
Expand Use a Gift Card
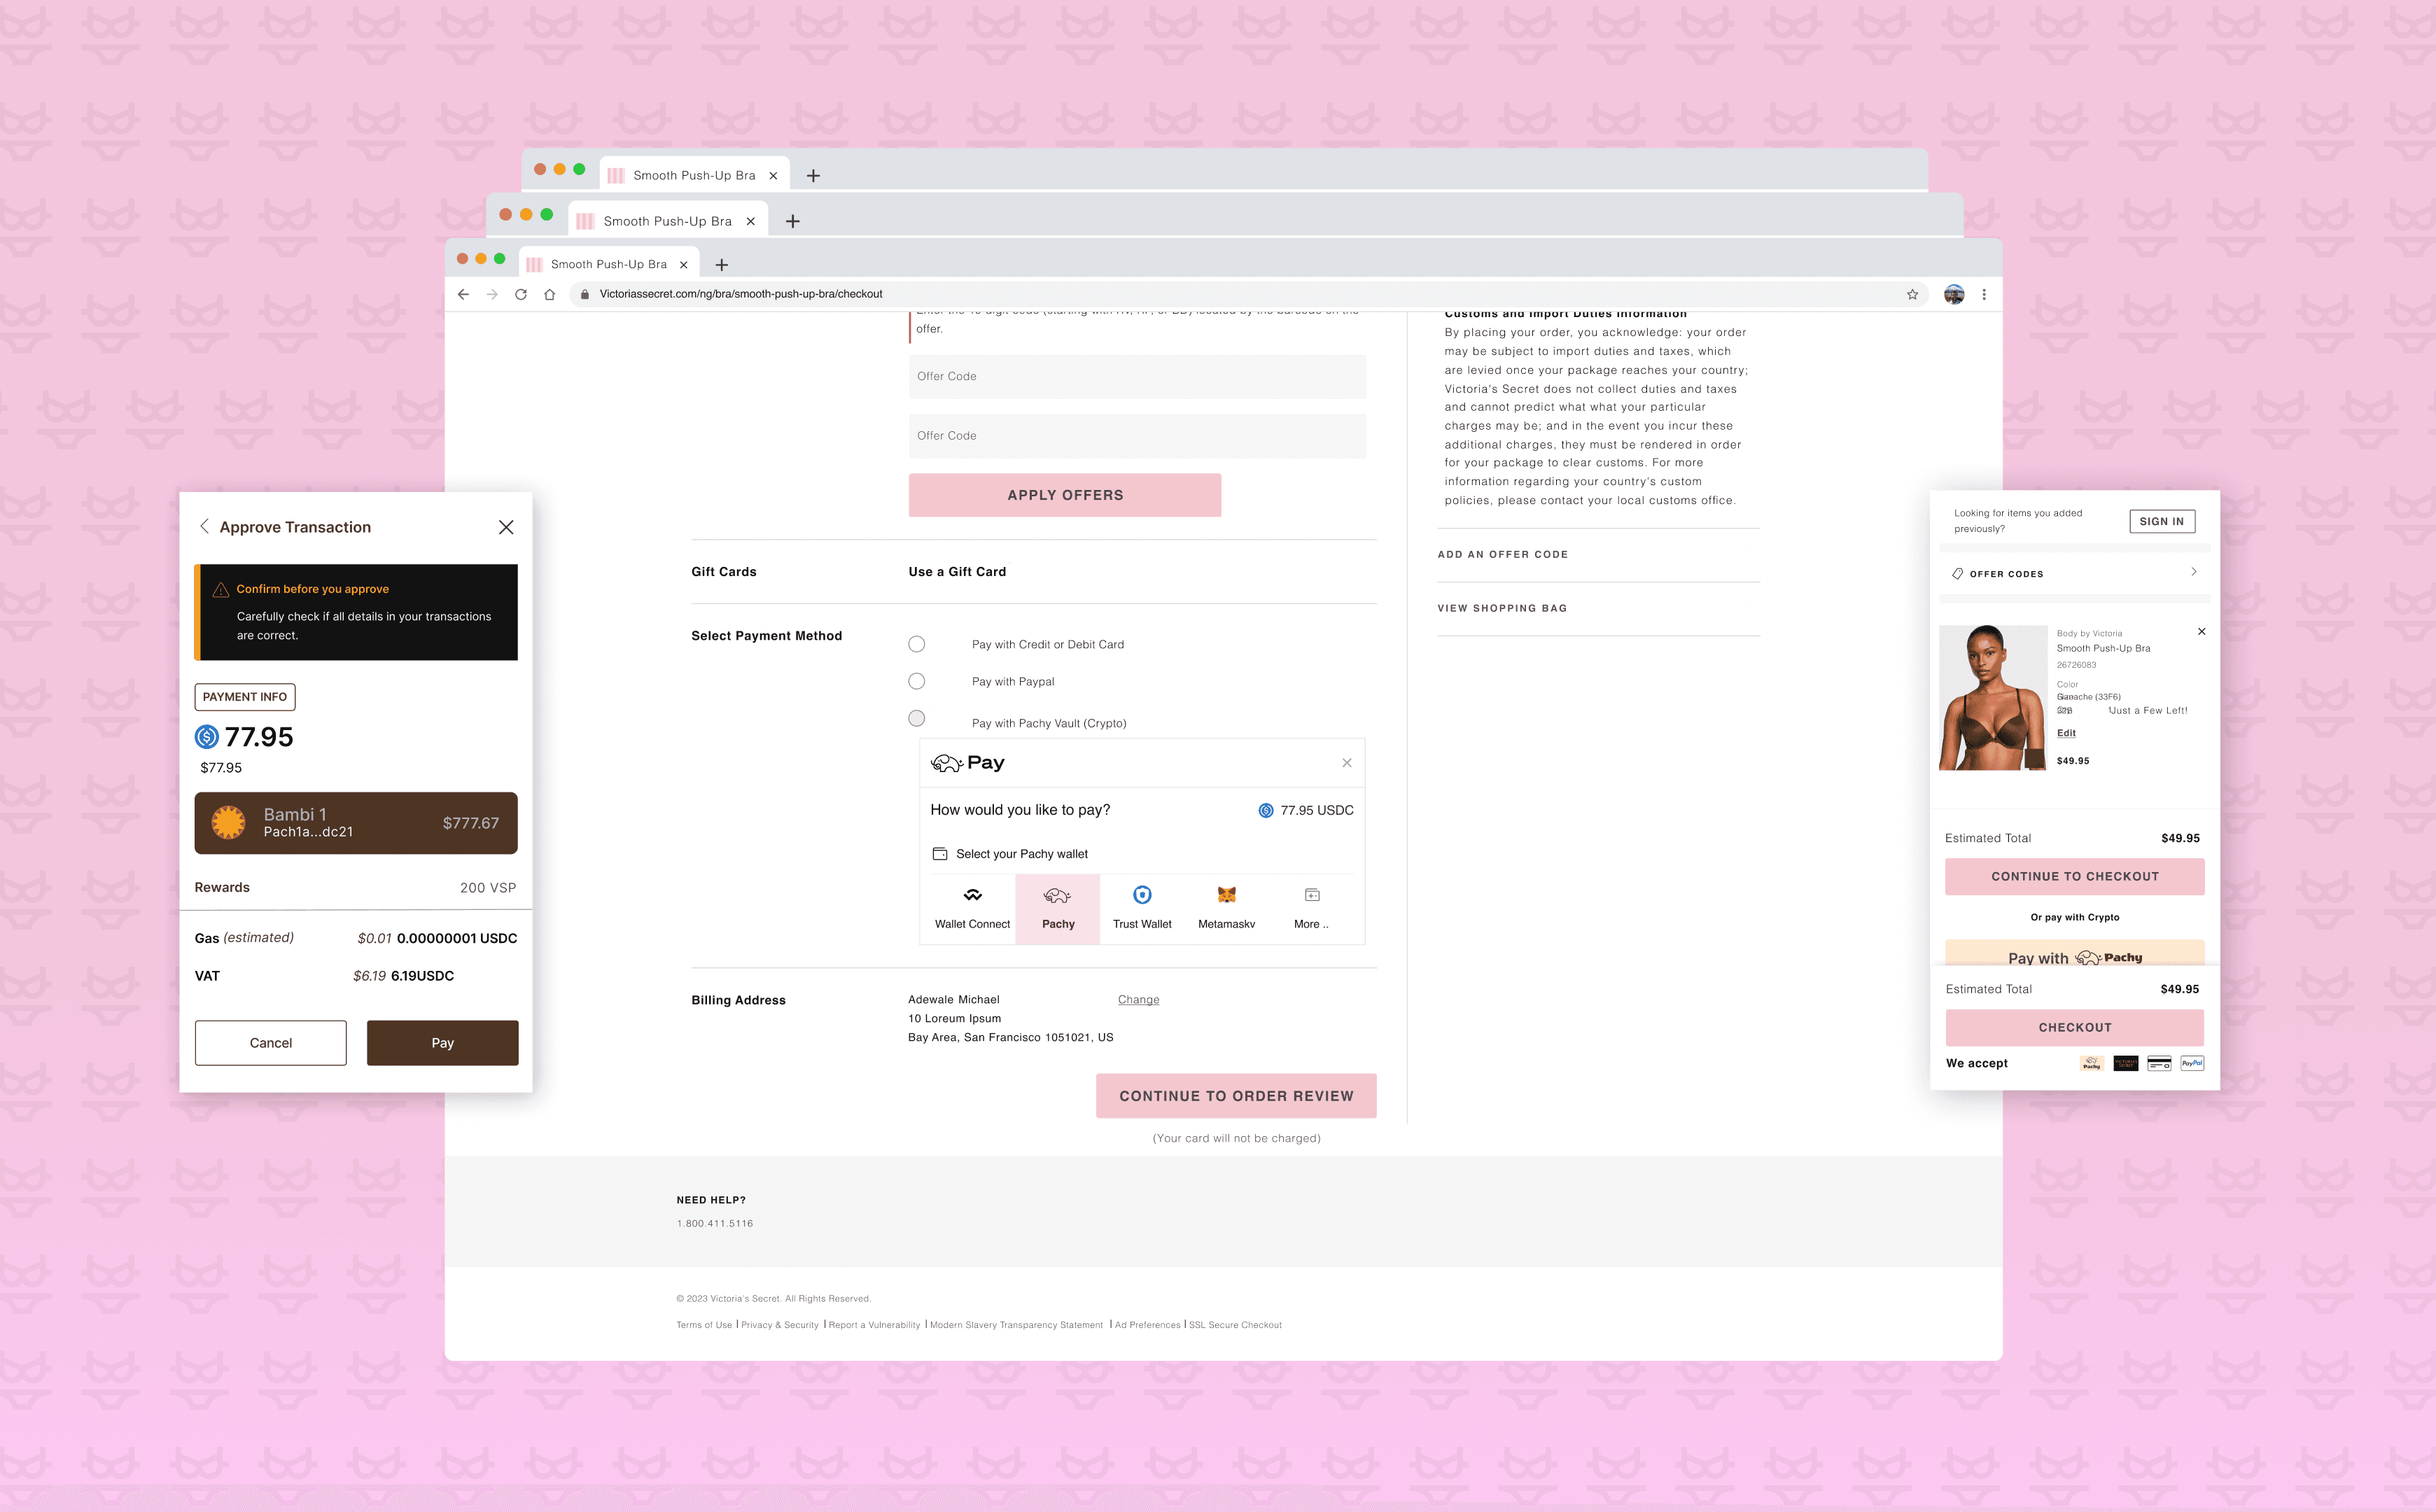tap(957, 572)
